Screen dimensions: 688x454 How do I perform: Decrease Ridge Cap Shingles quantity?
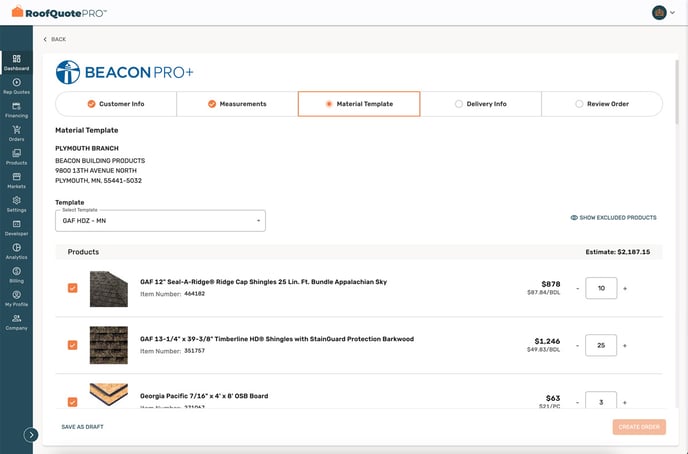click(x=577, y=288)
